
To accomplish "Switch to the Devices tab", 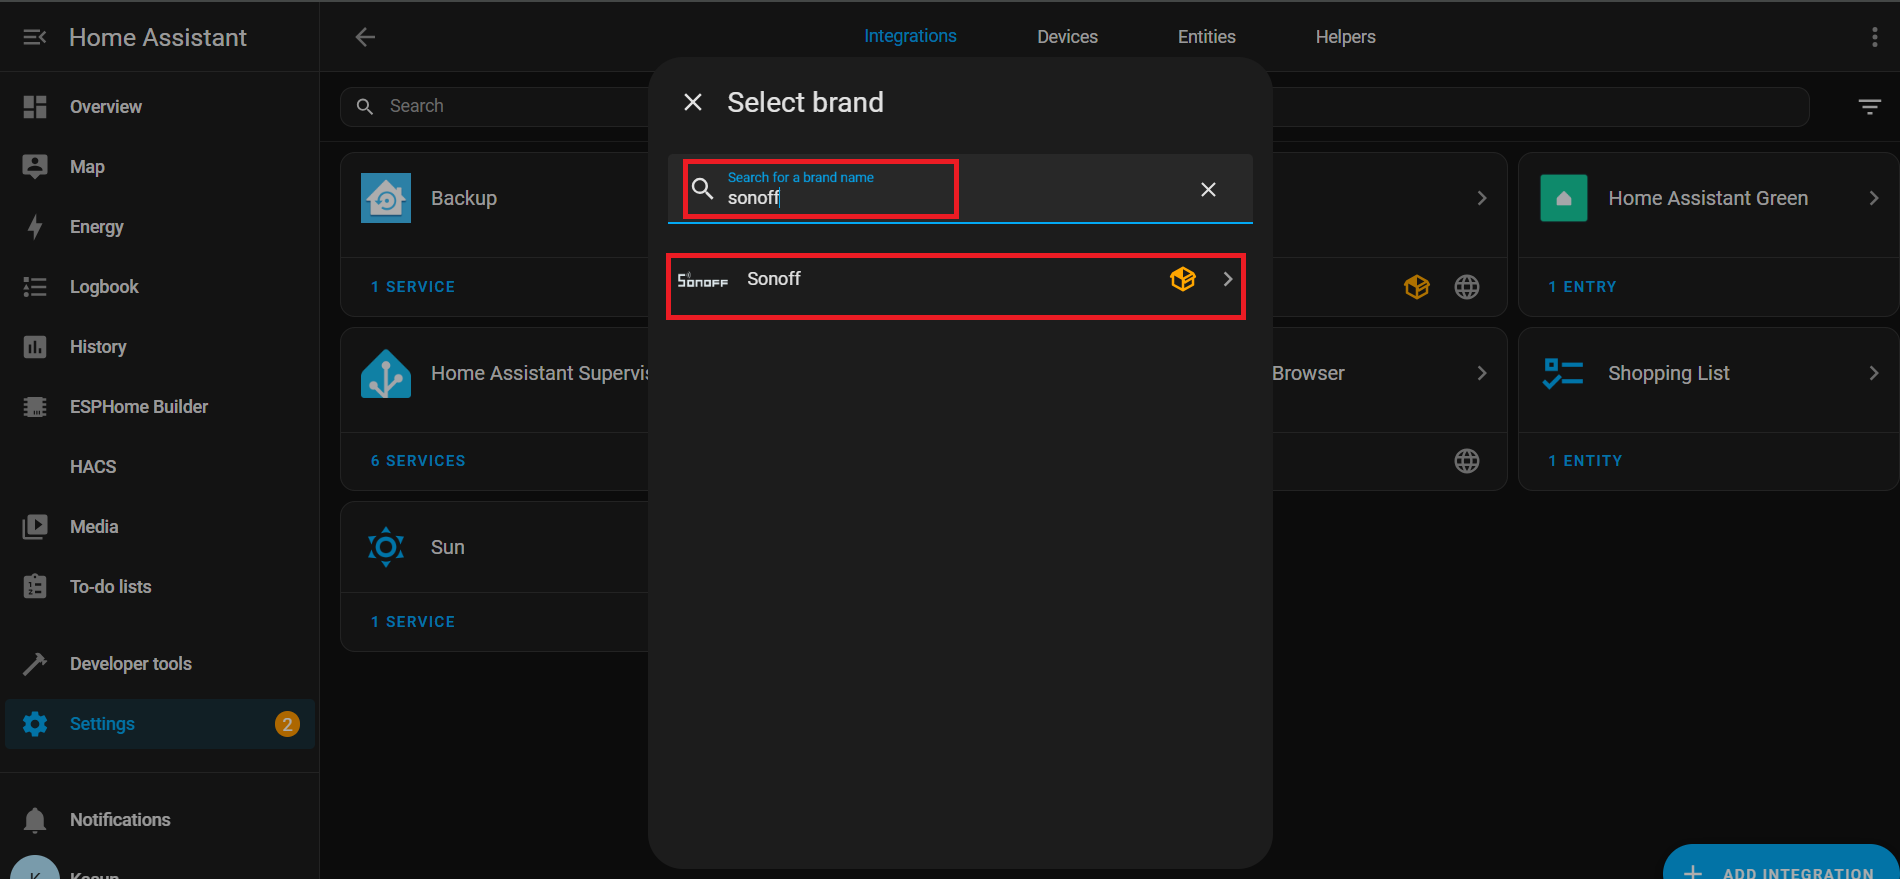I will (x=1067, y=37).
